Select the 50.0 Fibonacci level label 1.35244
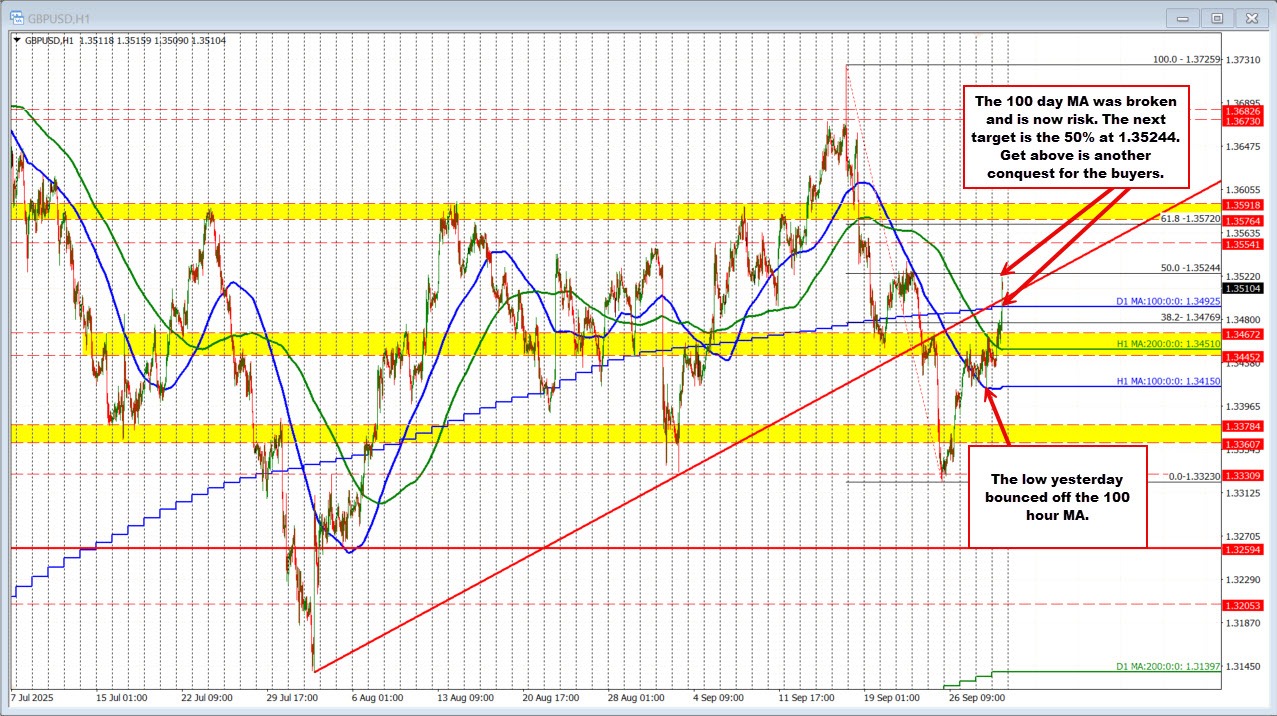This screenshot has width=1277, height=716. tap(1189, 268)
